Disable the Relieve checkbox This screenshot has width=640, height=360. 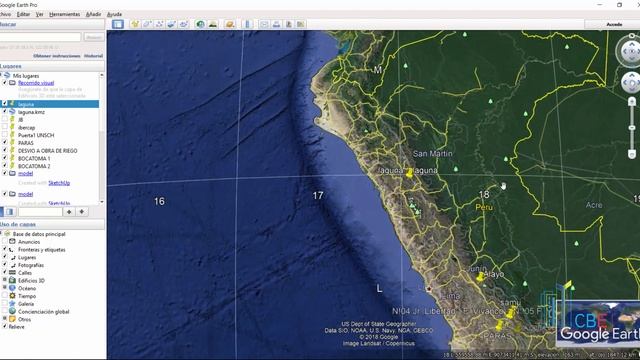(x=5, y=327)
